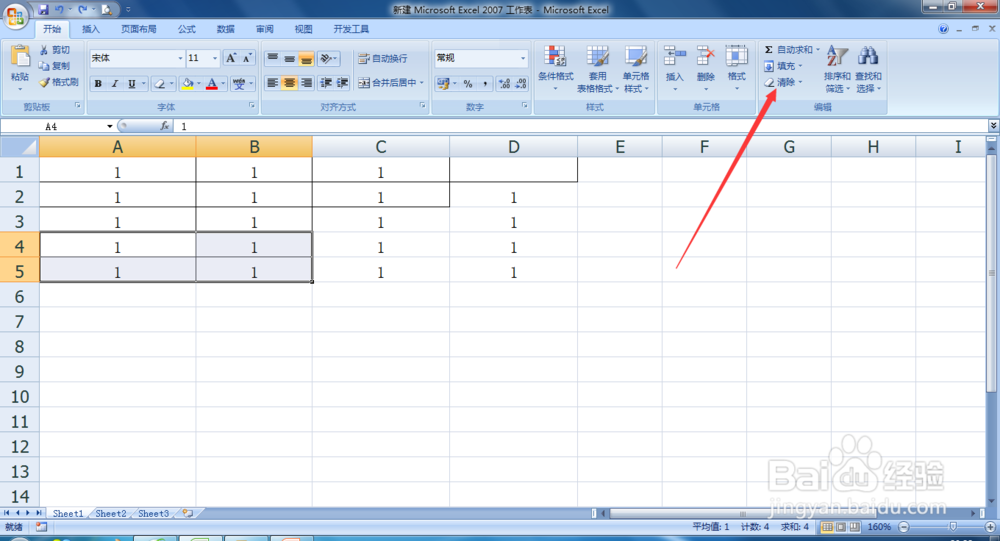The width and height of the screenshot is (1000, 541).
Task: Click the Office button logo
Action: pyautogui.click(x=15, y=15)
